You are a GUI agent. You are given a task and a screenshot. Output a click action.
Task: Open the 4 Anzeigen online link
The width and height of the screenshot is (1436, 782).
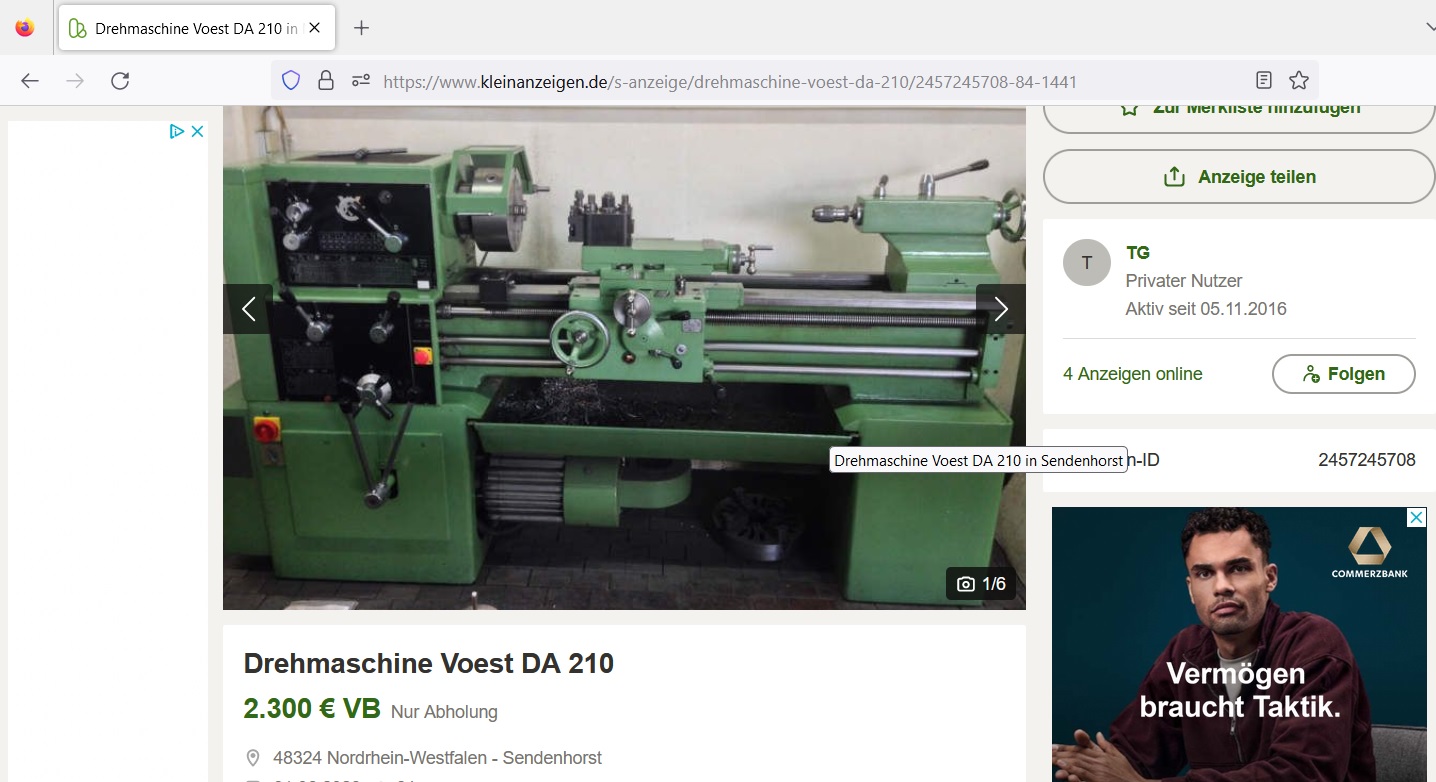click(1132, 374)
